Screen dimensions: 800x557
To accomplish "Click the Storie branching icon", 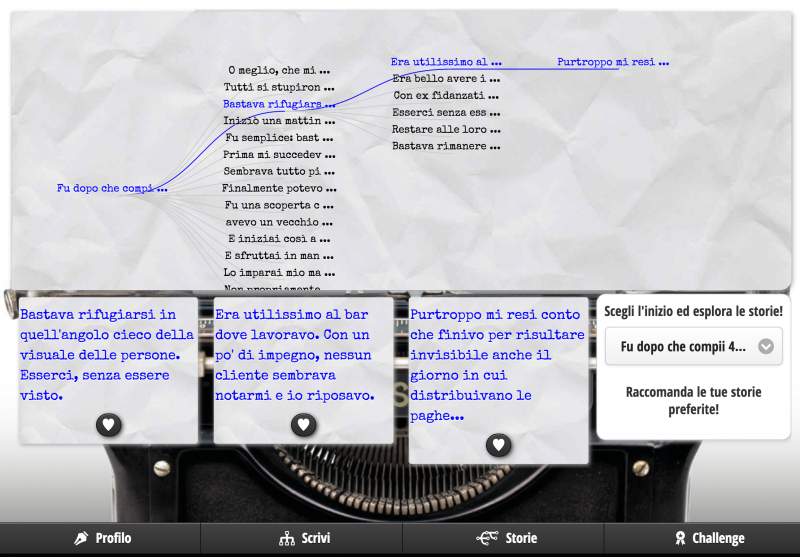I will tap(487, 538).
